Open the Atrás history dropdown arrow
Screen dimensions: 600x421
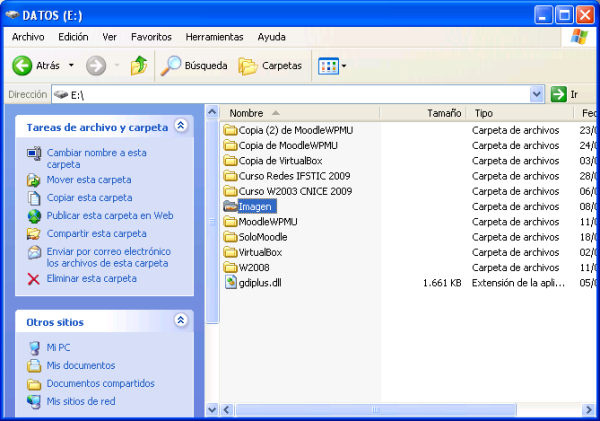pos(71,66)
